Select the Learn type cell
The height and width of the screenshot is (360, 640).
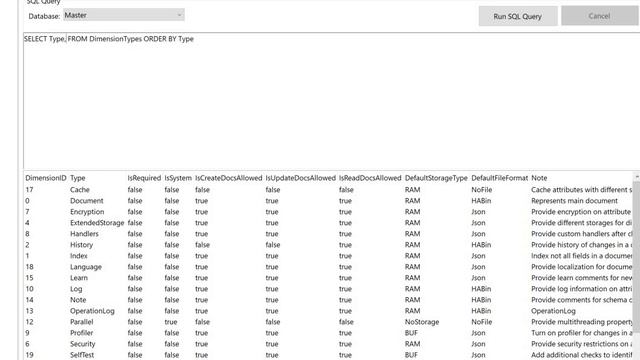[79, 278]
